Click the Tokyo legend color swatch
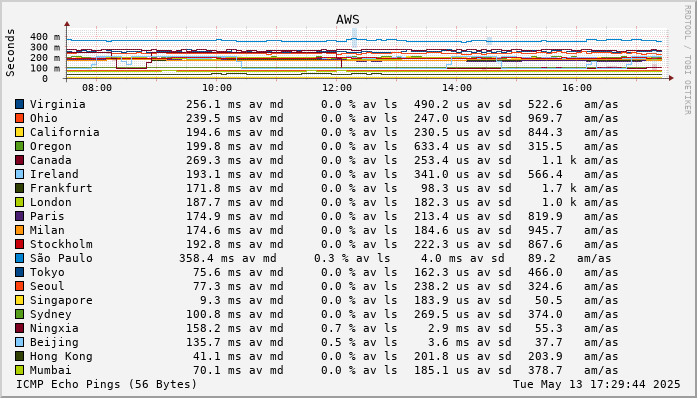697x398 pixels. coord(20,272)
